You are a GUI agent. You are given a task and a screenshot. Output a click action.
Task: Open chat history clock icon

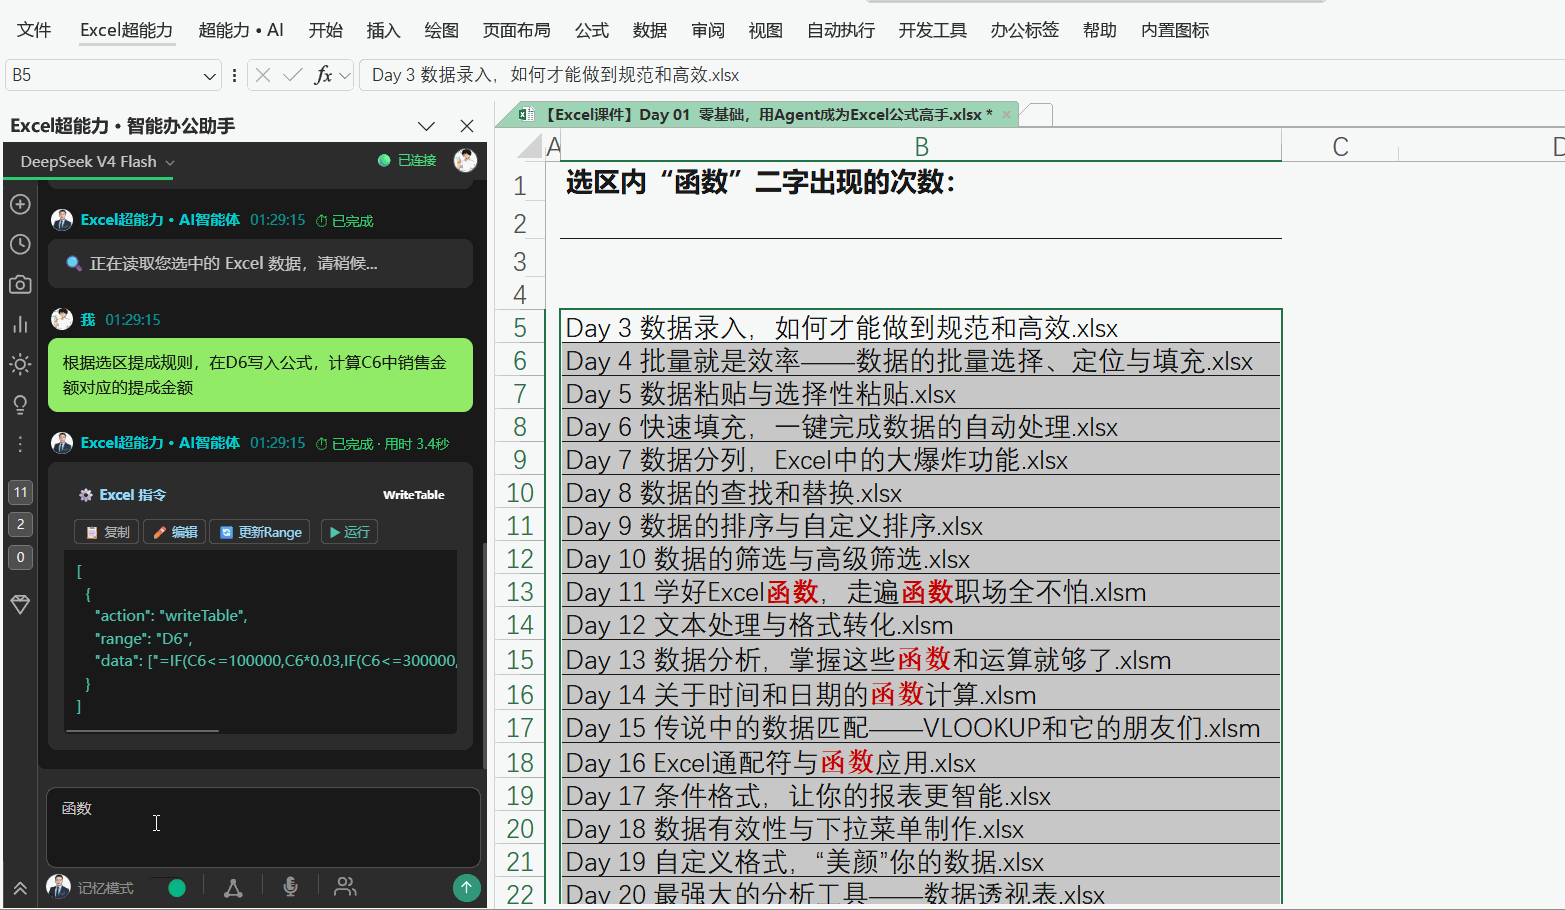click(x=20, y=244)
